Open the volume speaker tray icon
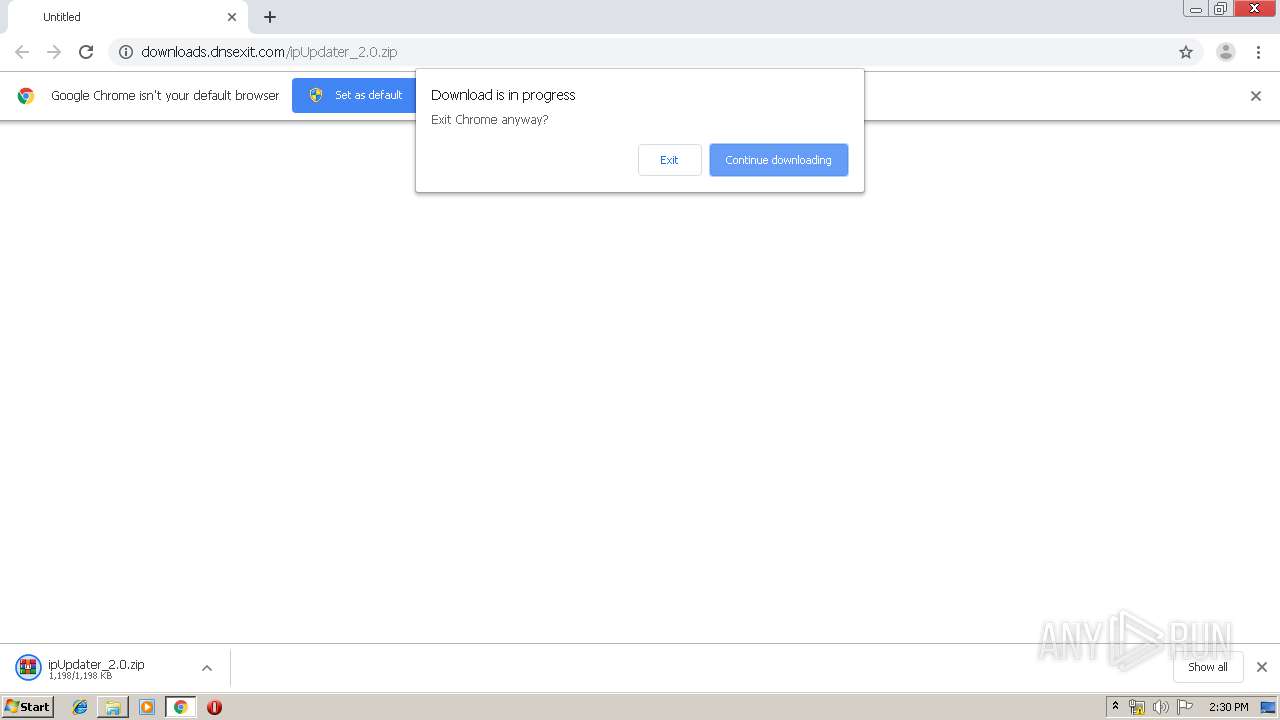This screenshot has height=720, width=1280. (x=1161, y=707)
